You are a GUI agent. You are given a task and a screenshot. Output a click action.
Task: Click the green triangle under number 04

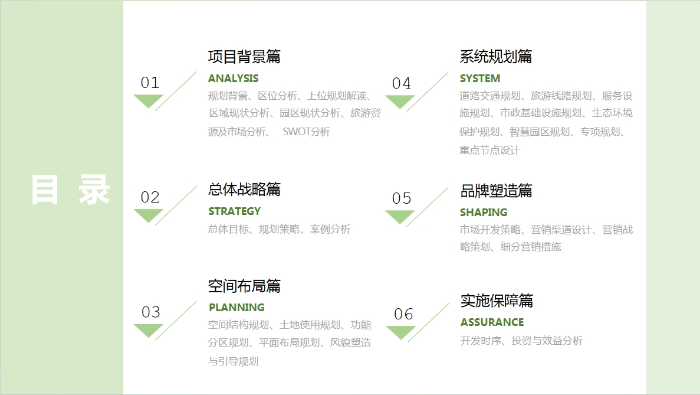tap(400, 102)
